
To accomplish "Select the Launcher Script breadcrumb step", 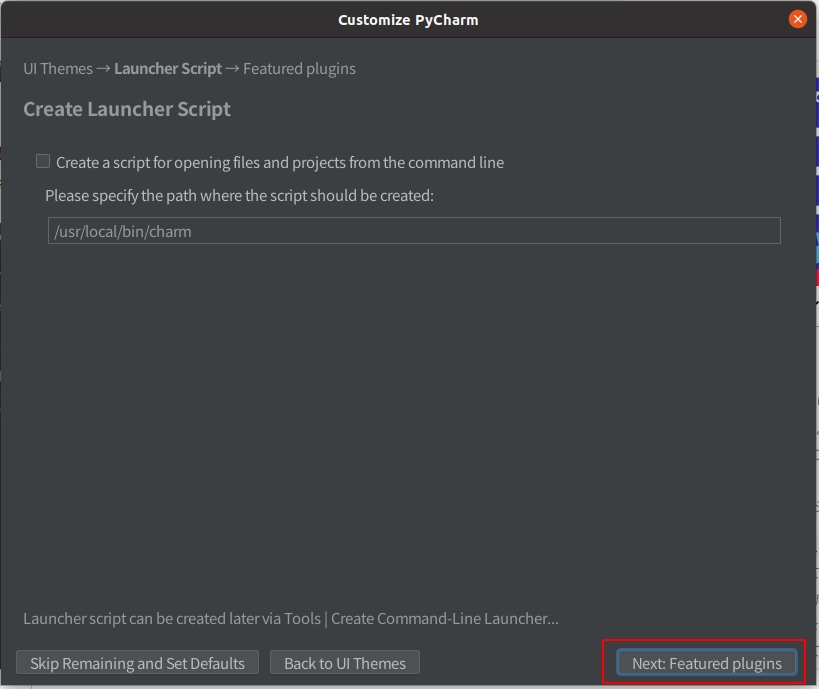I will pyautogui.click(x=168, y=69).
